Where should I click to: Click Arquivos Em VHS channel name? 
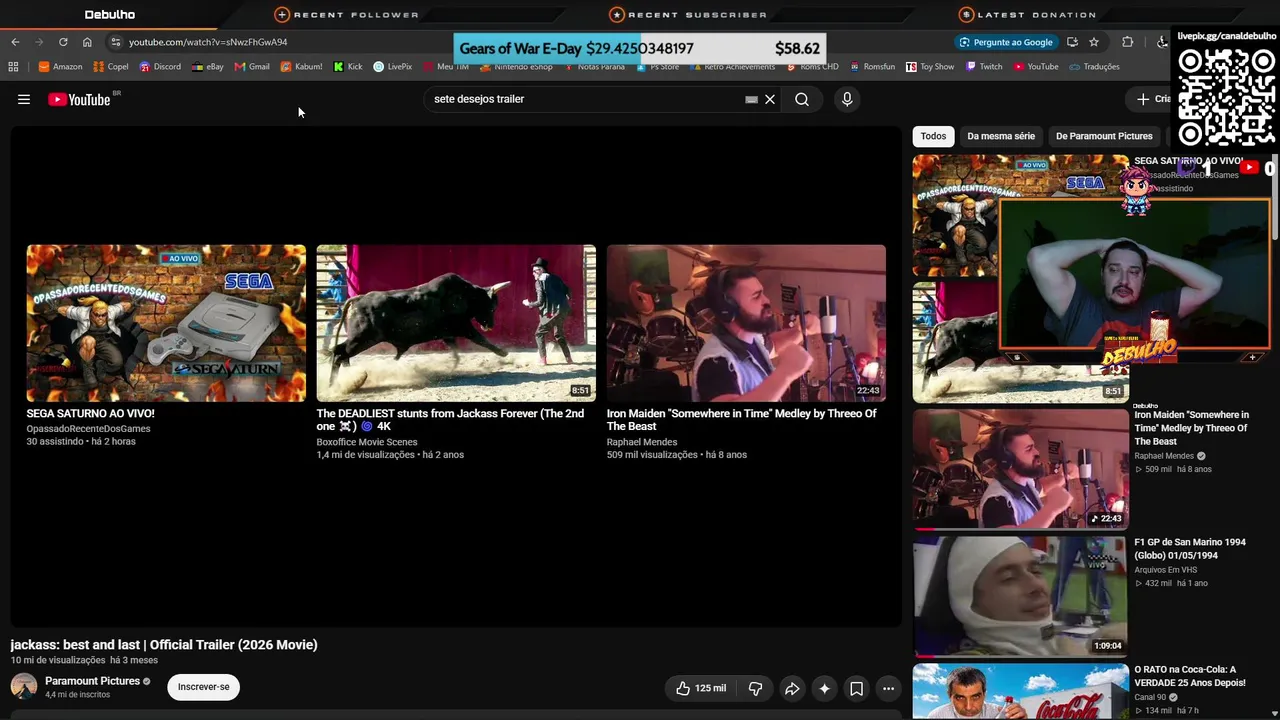coord(1165,570)
